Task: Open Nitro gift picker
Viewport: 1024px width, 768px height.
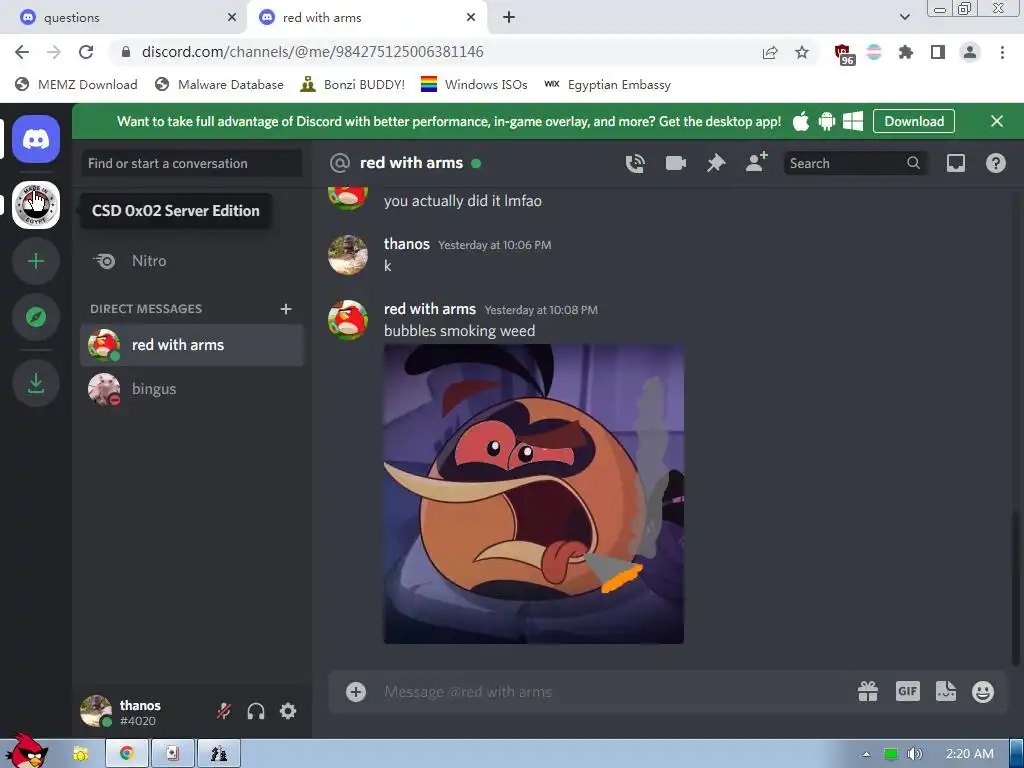Action: point(868,692)
